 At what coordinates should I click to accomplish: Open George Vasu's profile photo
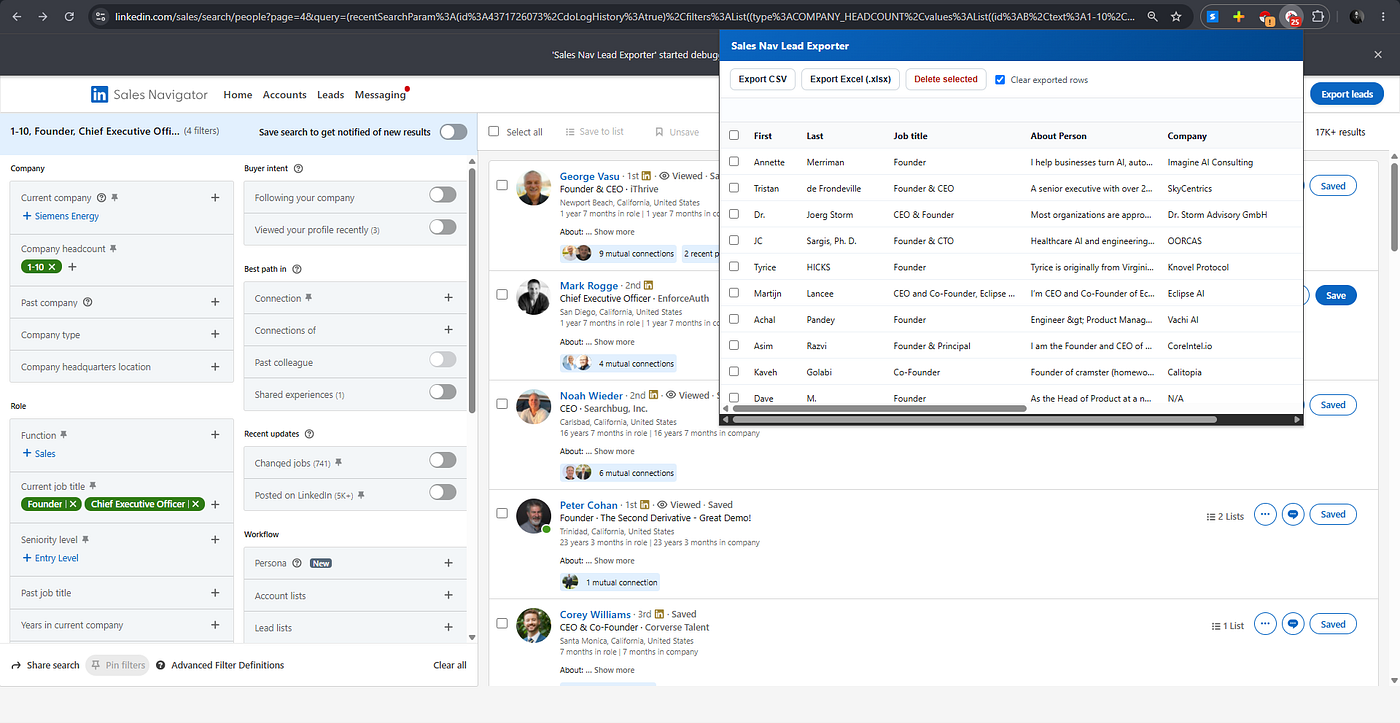point(533,187)
